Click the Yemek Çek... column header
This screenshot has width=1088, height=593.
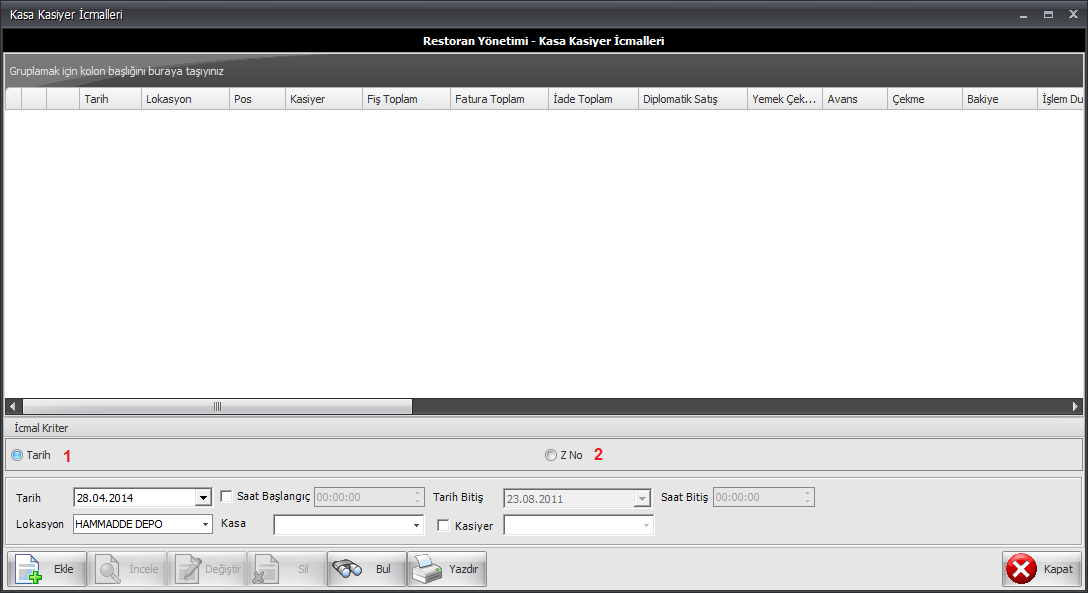[785, 99]
